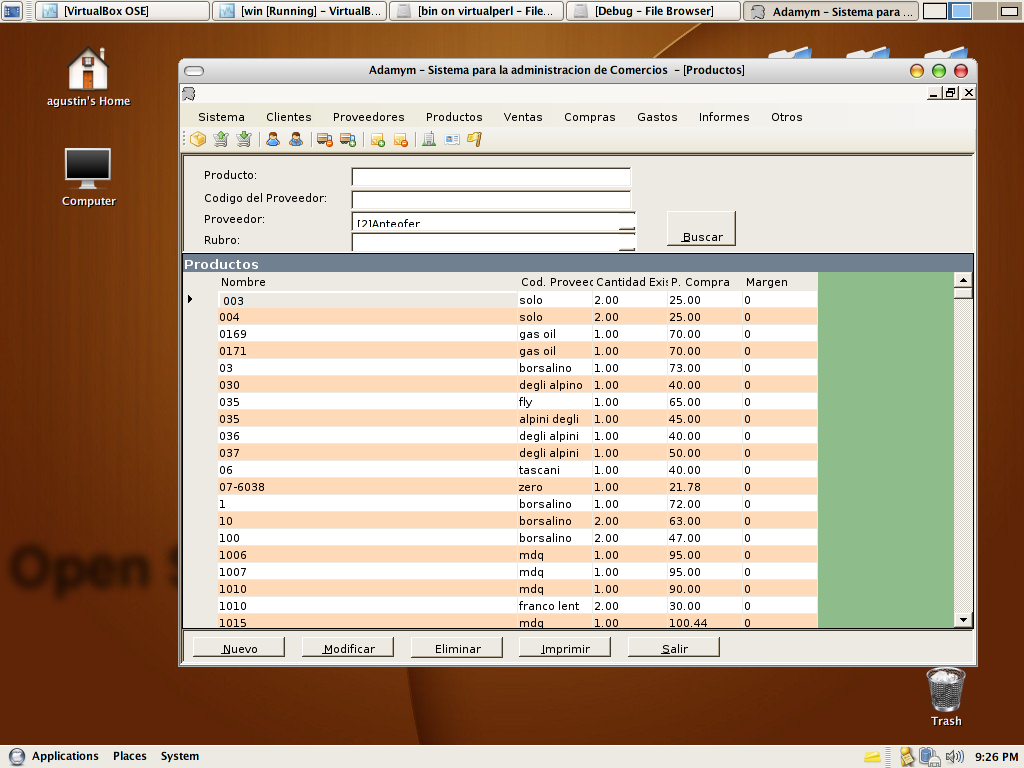Click the Eliminar button
The image size is (1024, 768).
click(457, 648)
